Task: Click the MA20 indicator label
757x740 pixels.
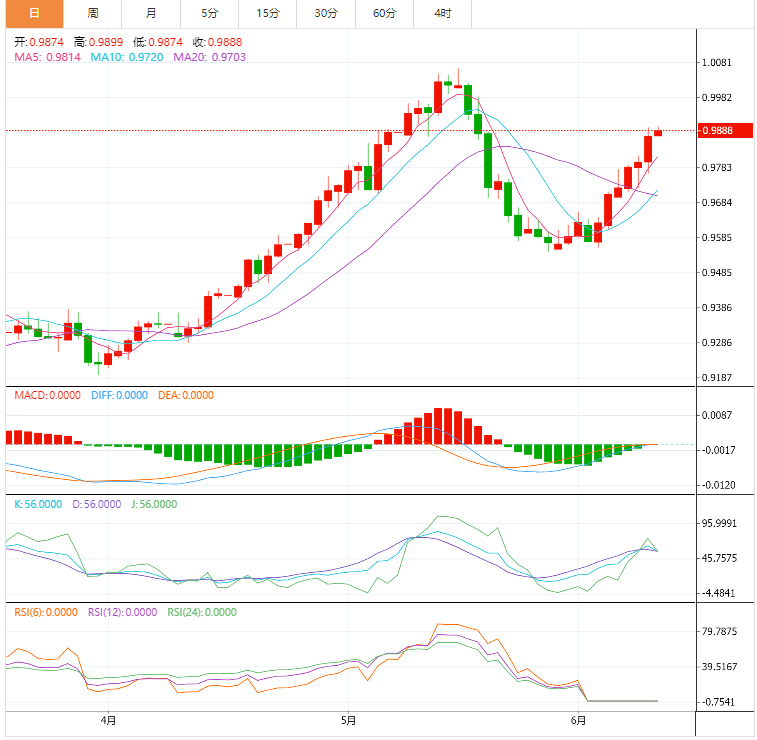Action: pos(210,58)
